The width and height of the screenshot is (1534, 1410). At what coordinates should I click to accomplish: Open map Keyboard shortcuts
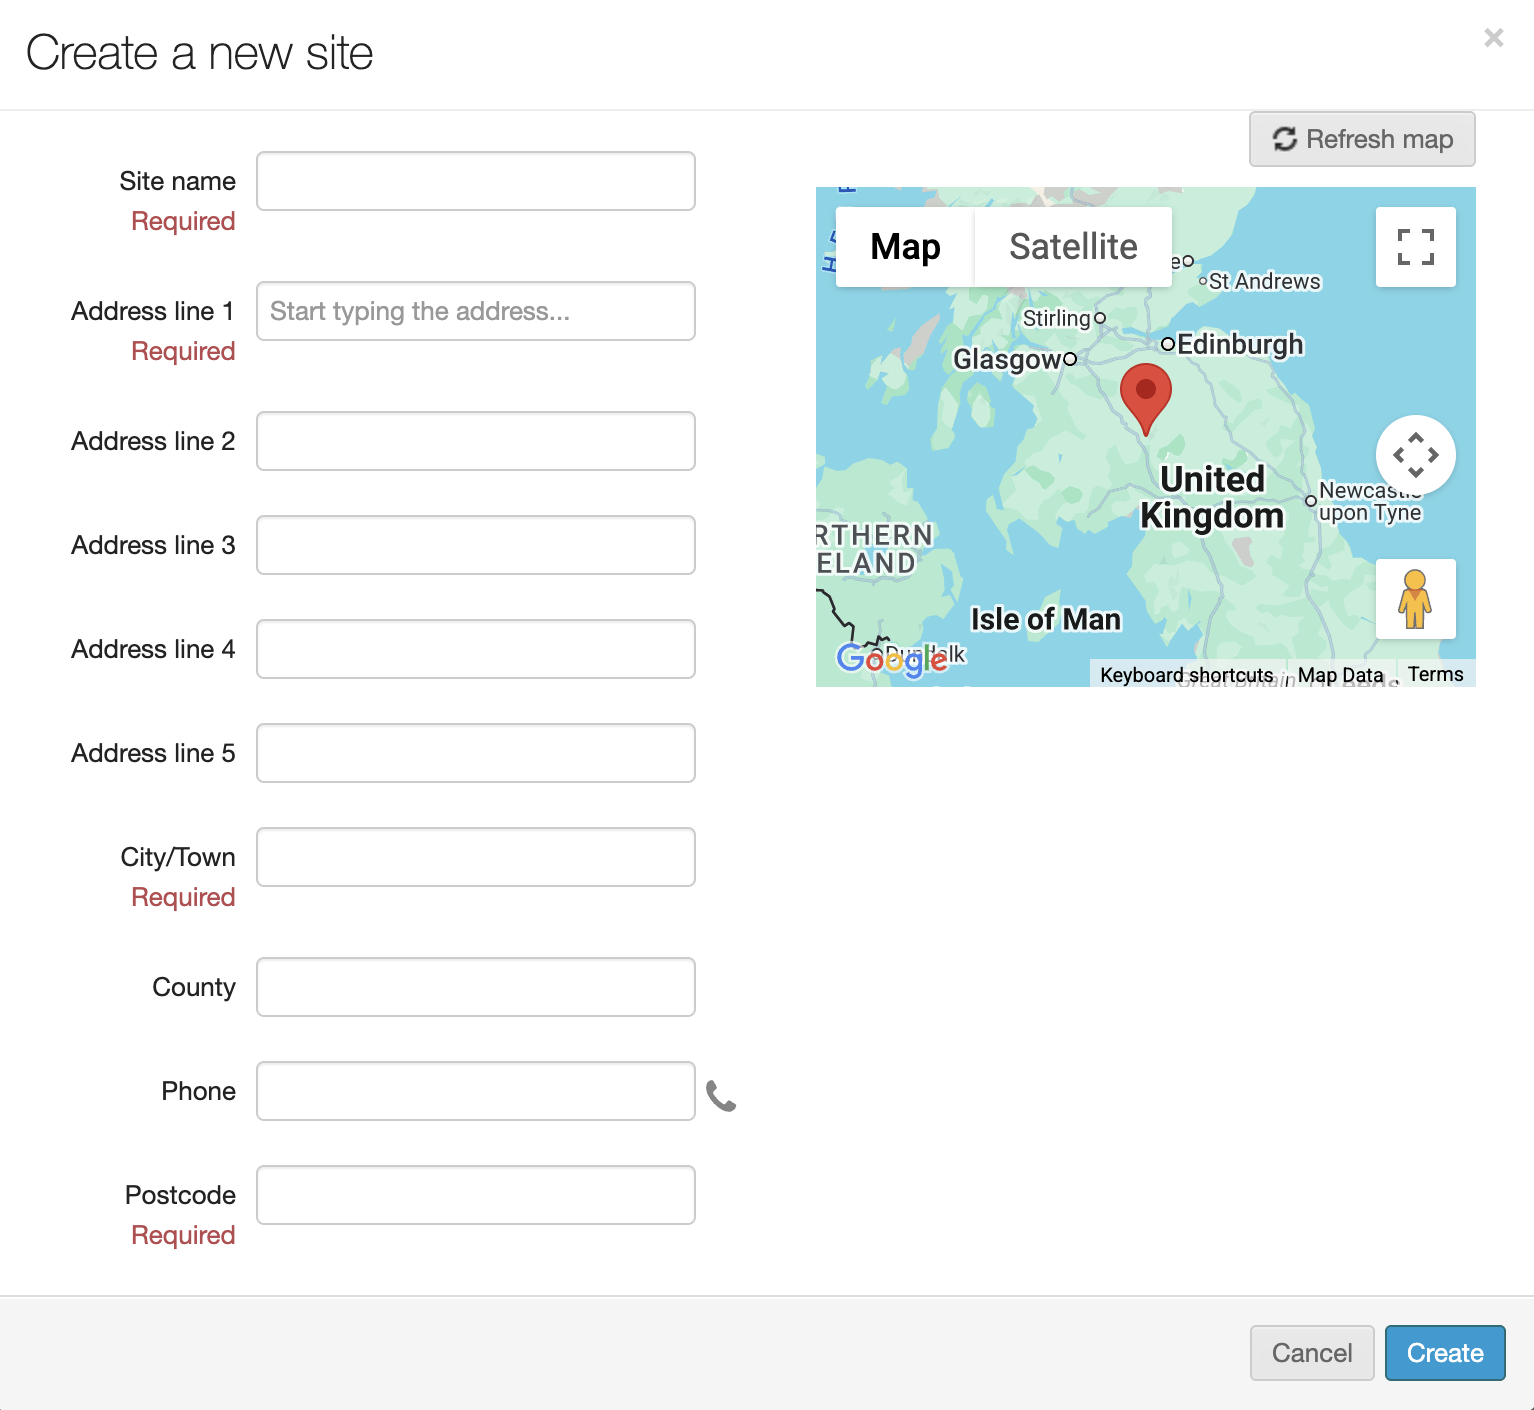[1186, 675]
